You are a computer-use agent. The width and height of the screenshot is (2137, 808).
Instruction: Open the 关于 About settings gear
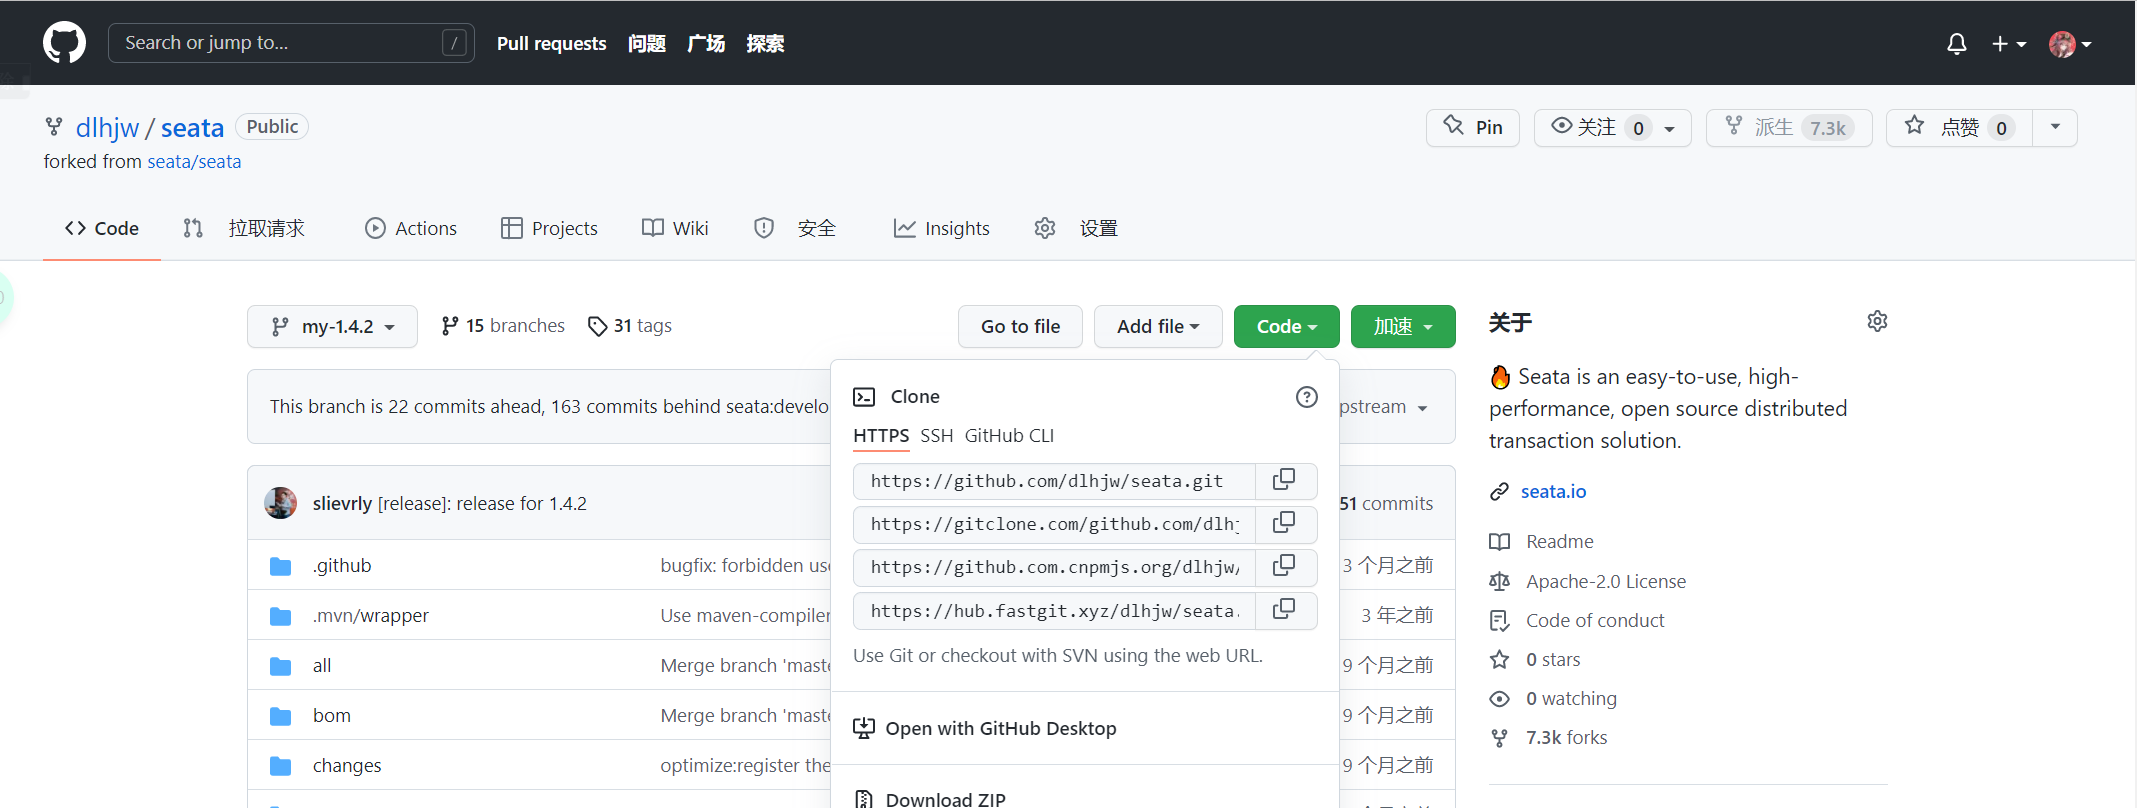coord(1877,322)
